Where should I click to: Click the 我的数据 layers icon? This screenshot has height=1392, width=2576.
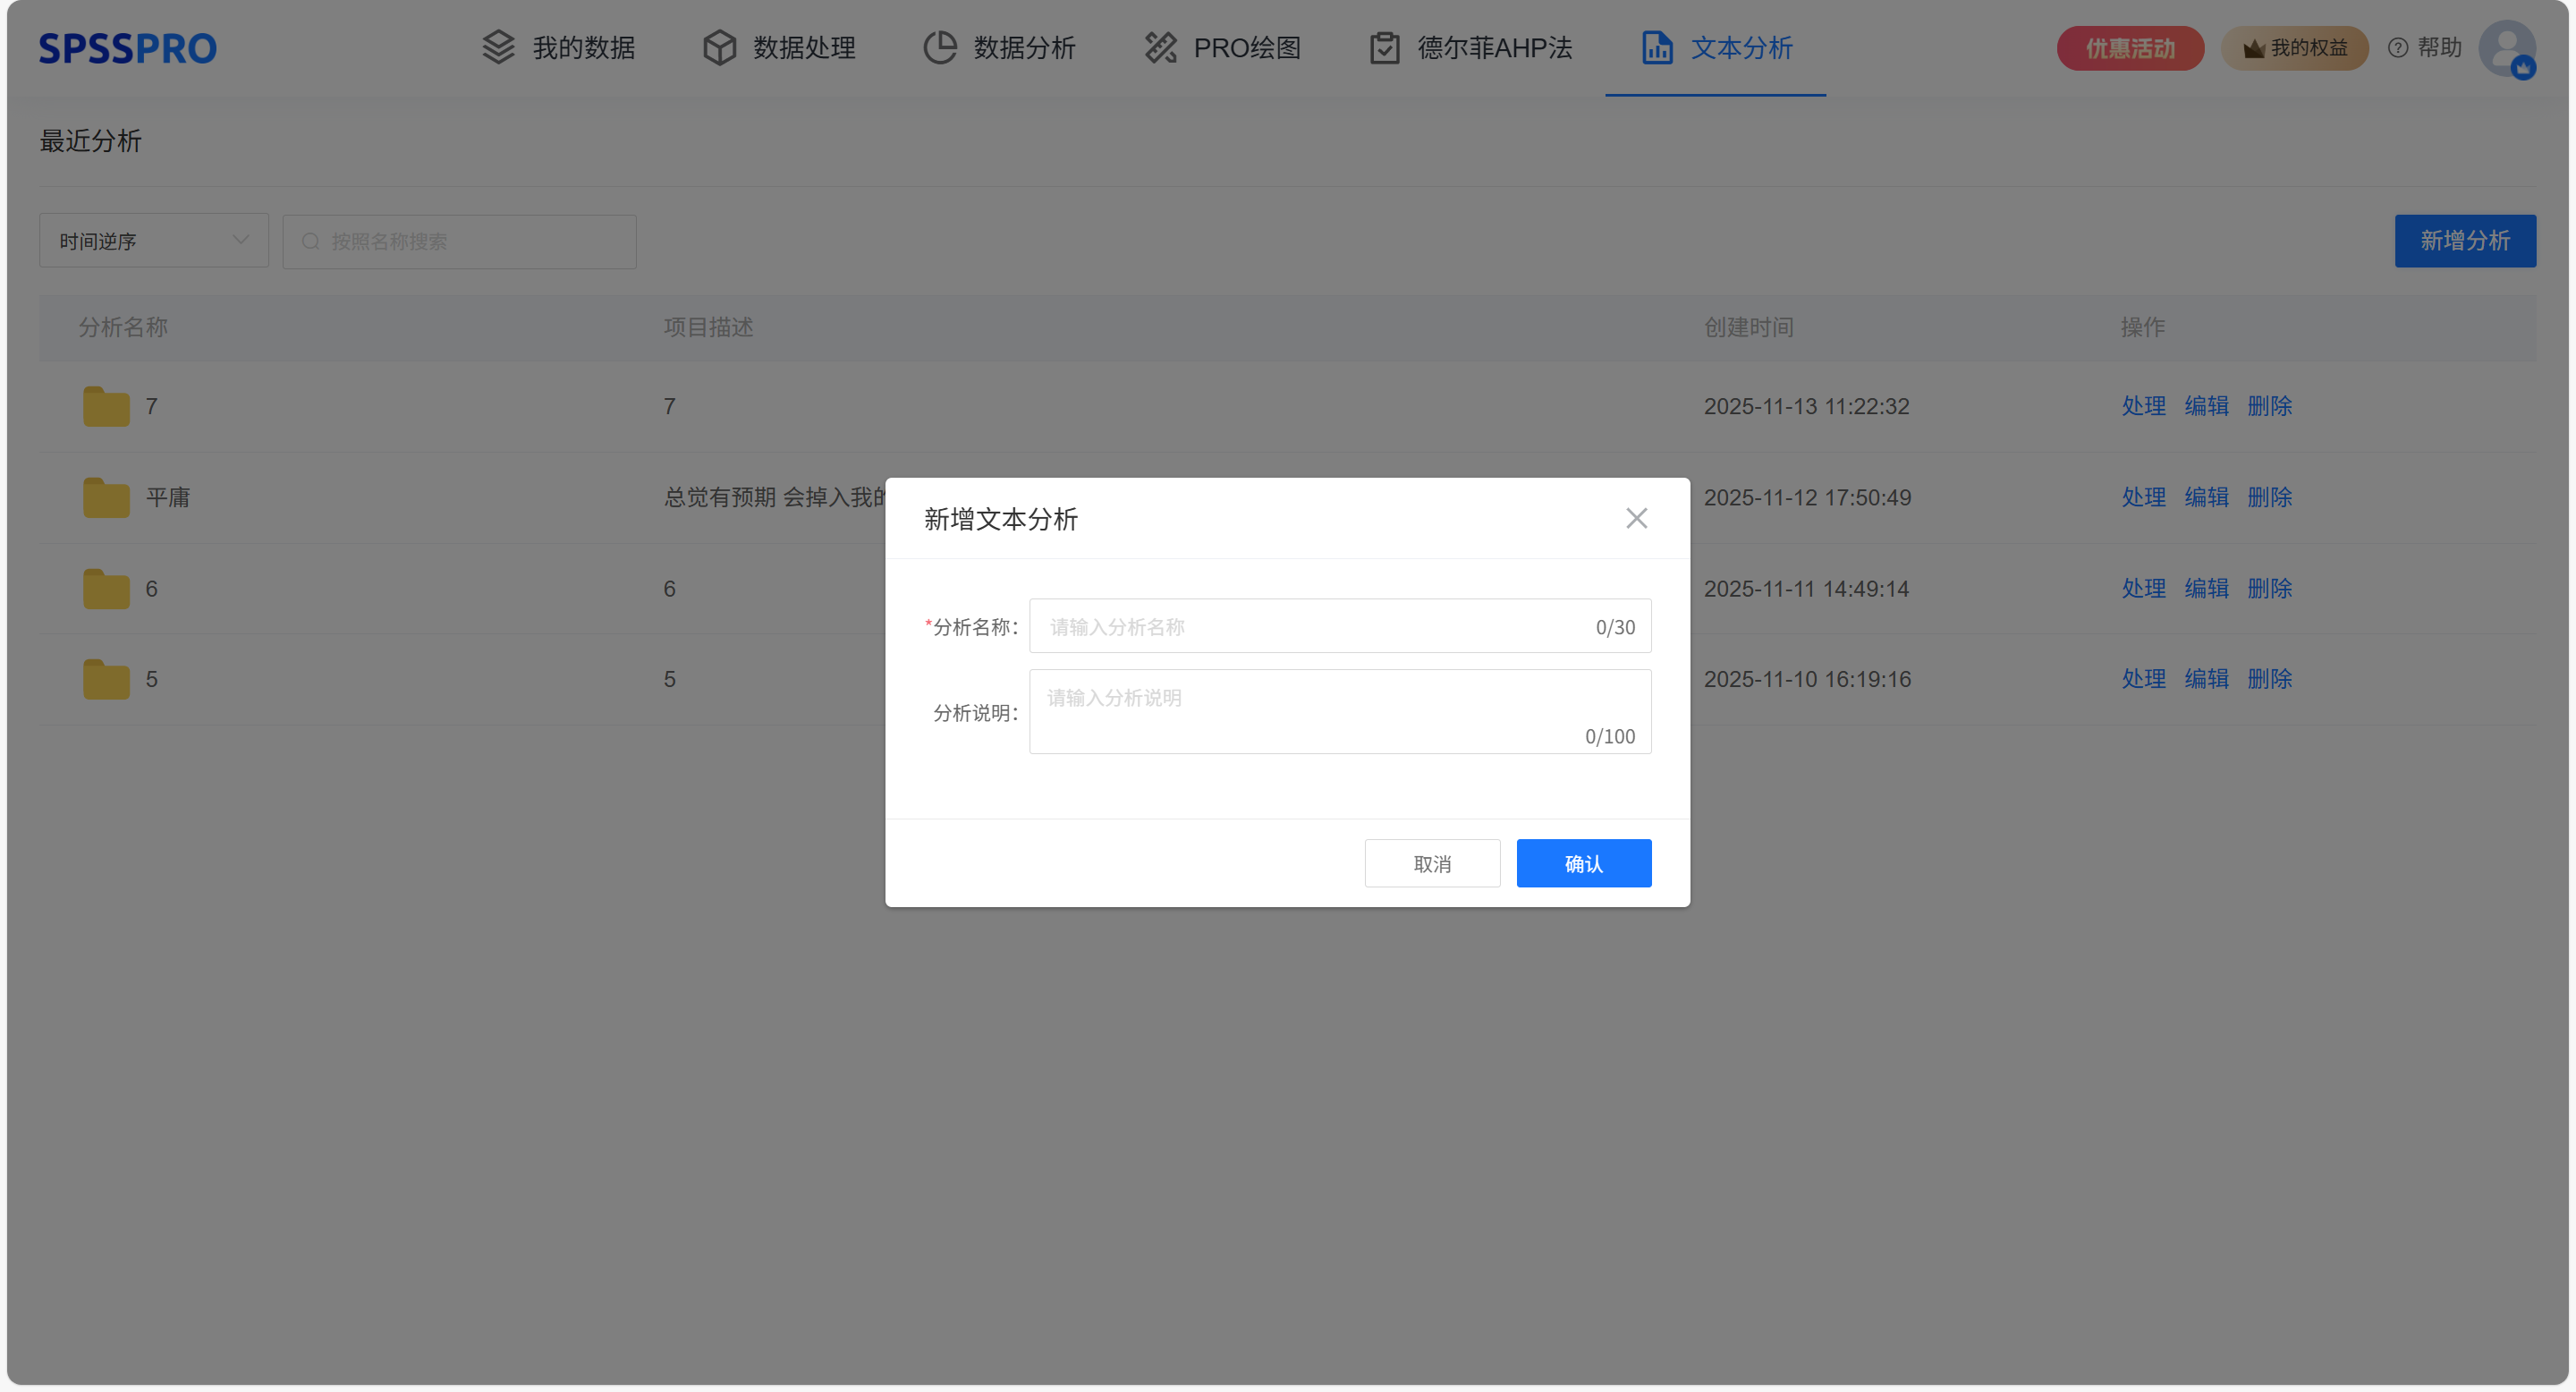[498, 47]
